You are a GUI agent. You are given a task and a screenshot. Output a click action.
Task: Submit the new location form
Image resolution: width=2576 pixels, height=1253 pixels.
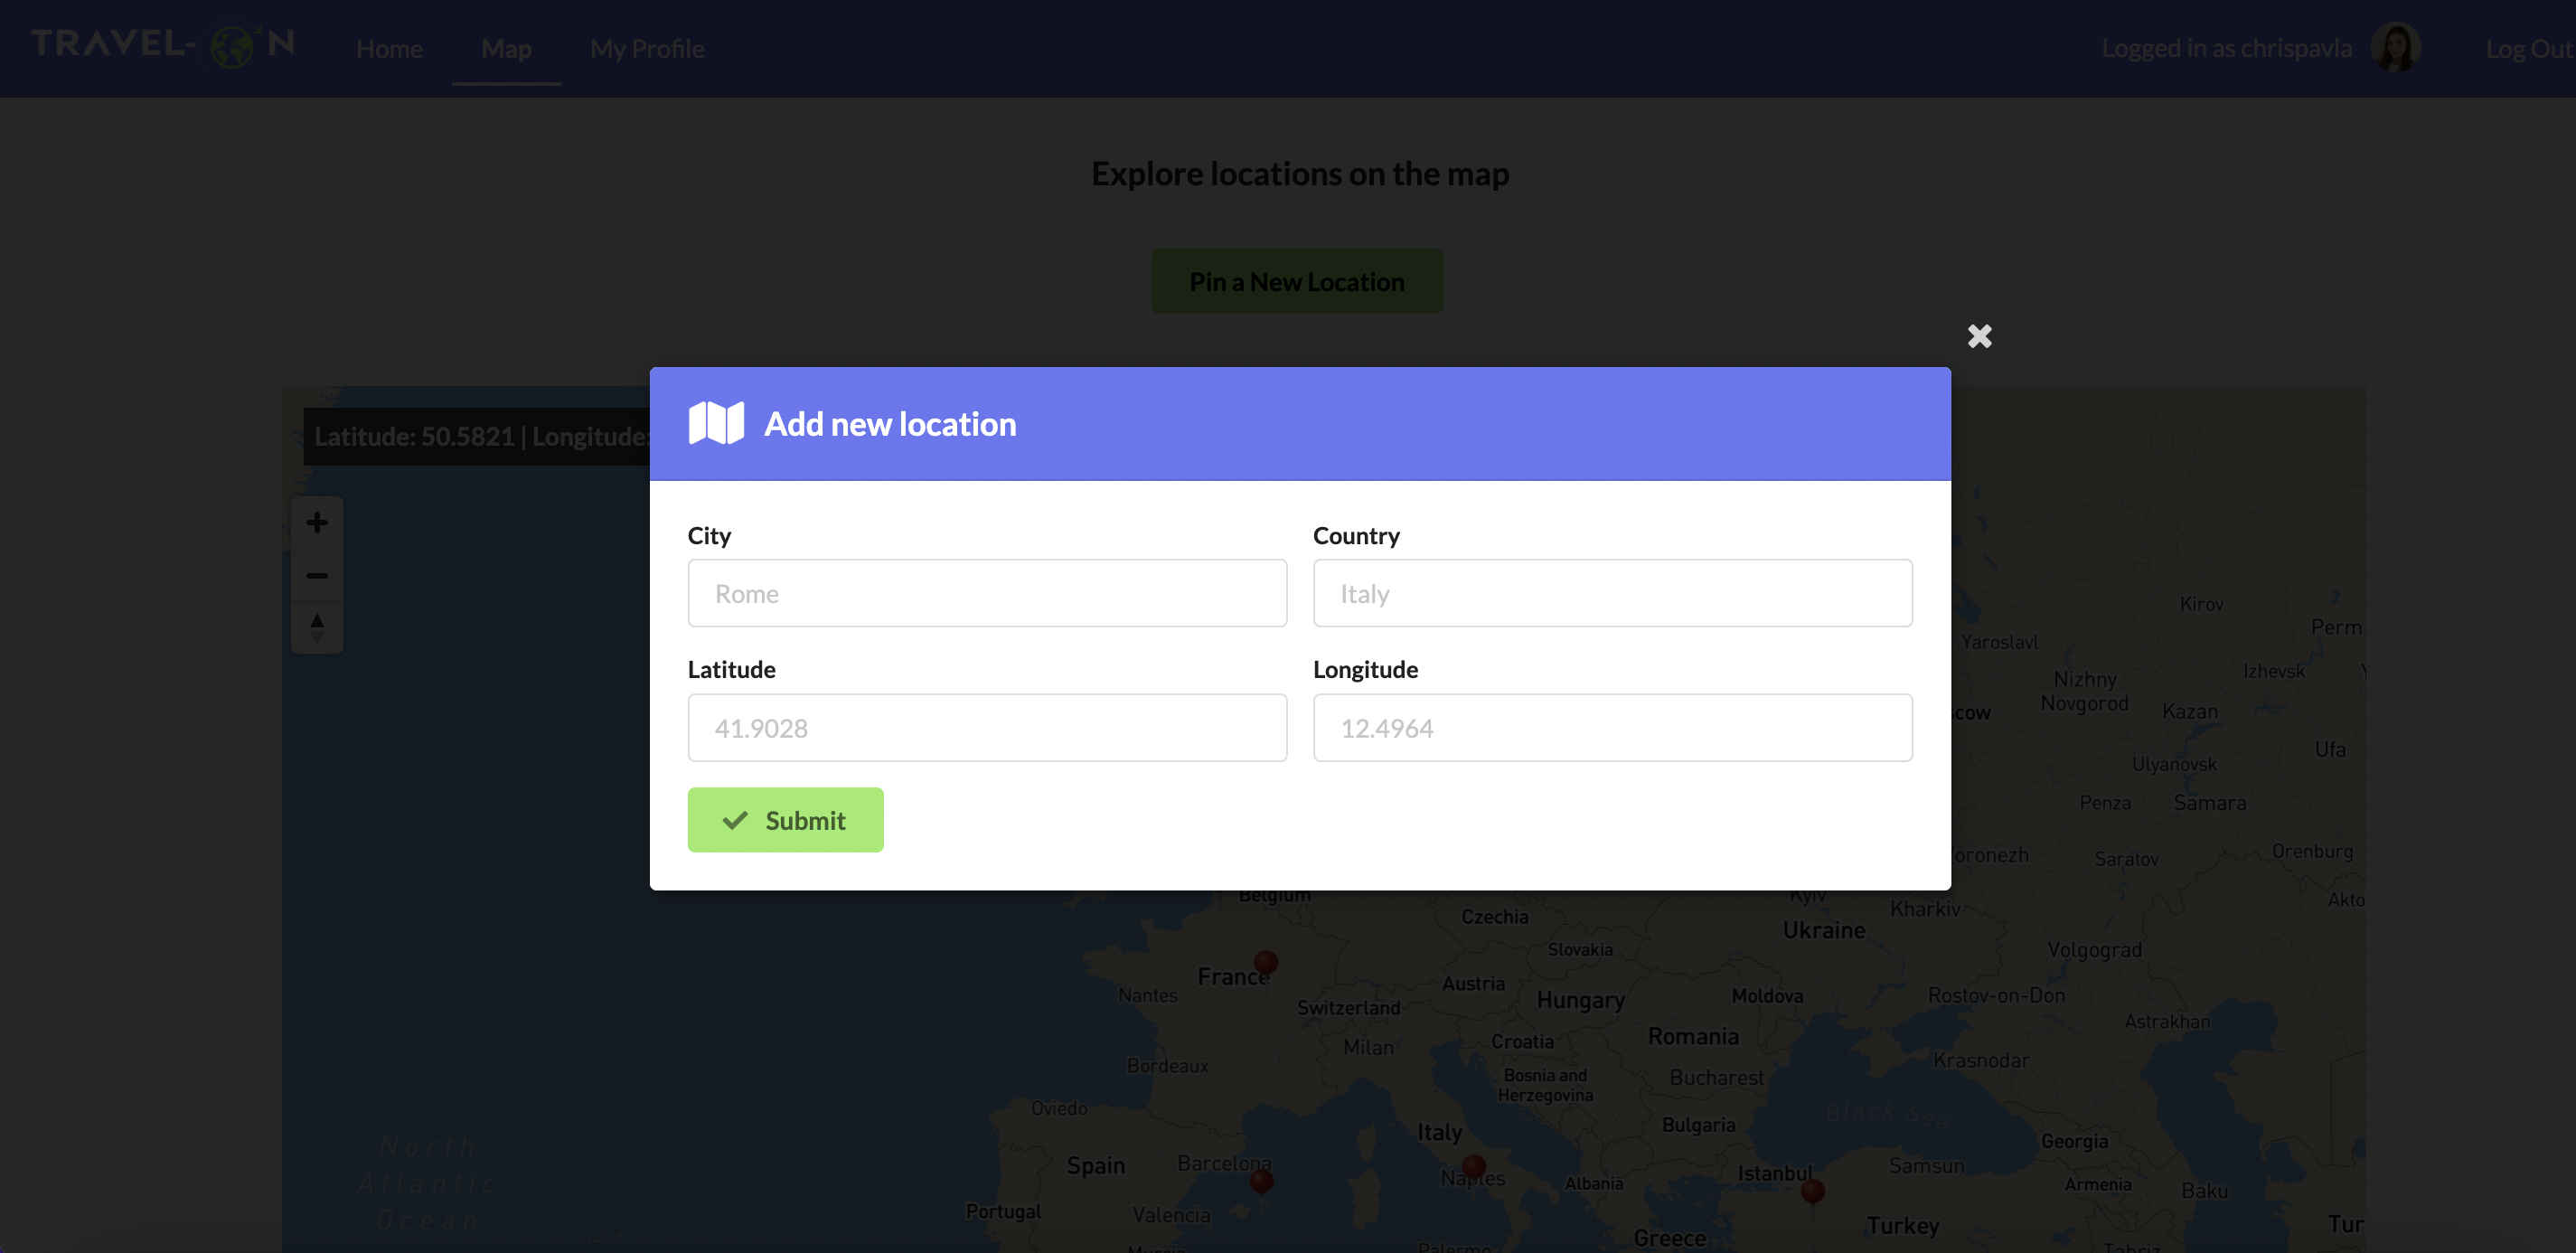786,819
